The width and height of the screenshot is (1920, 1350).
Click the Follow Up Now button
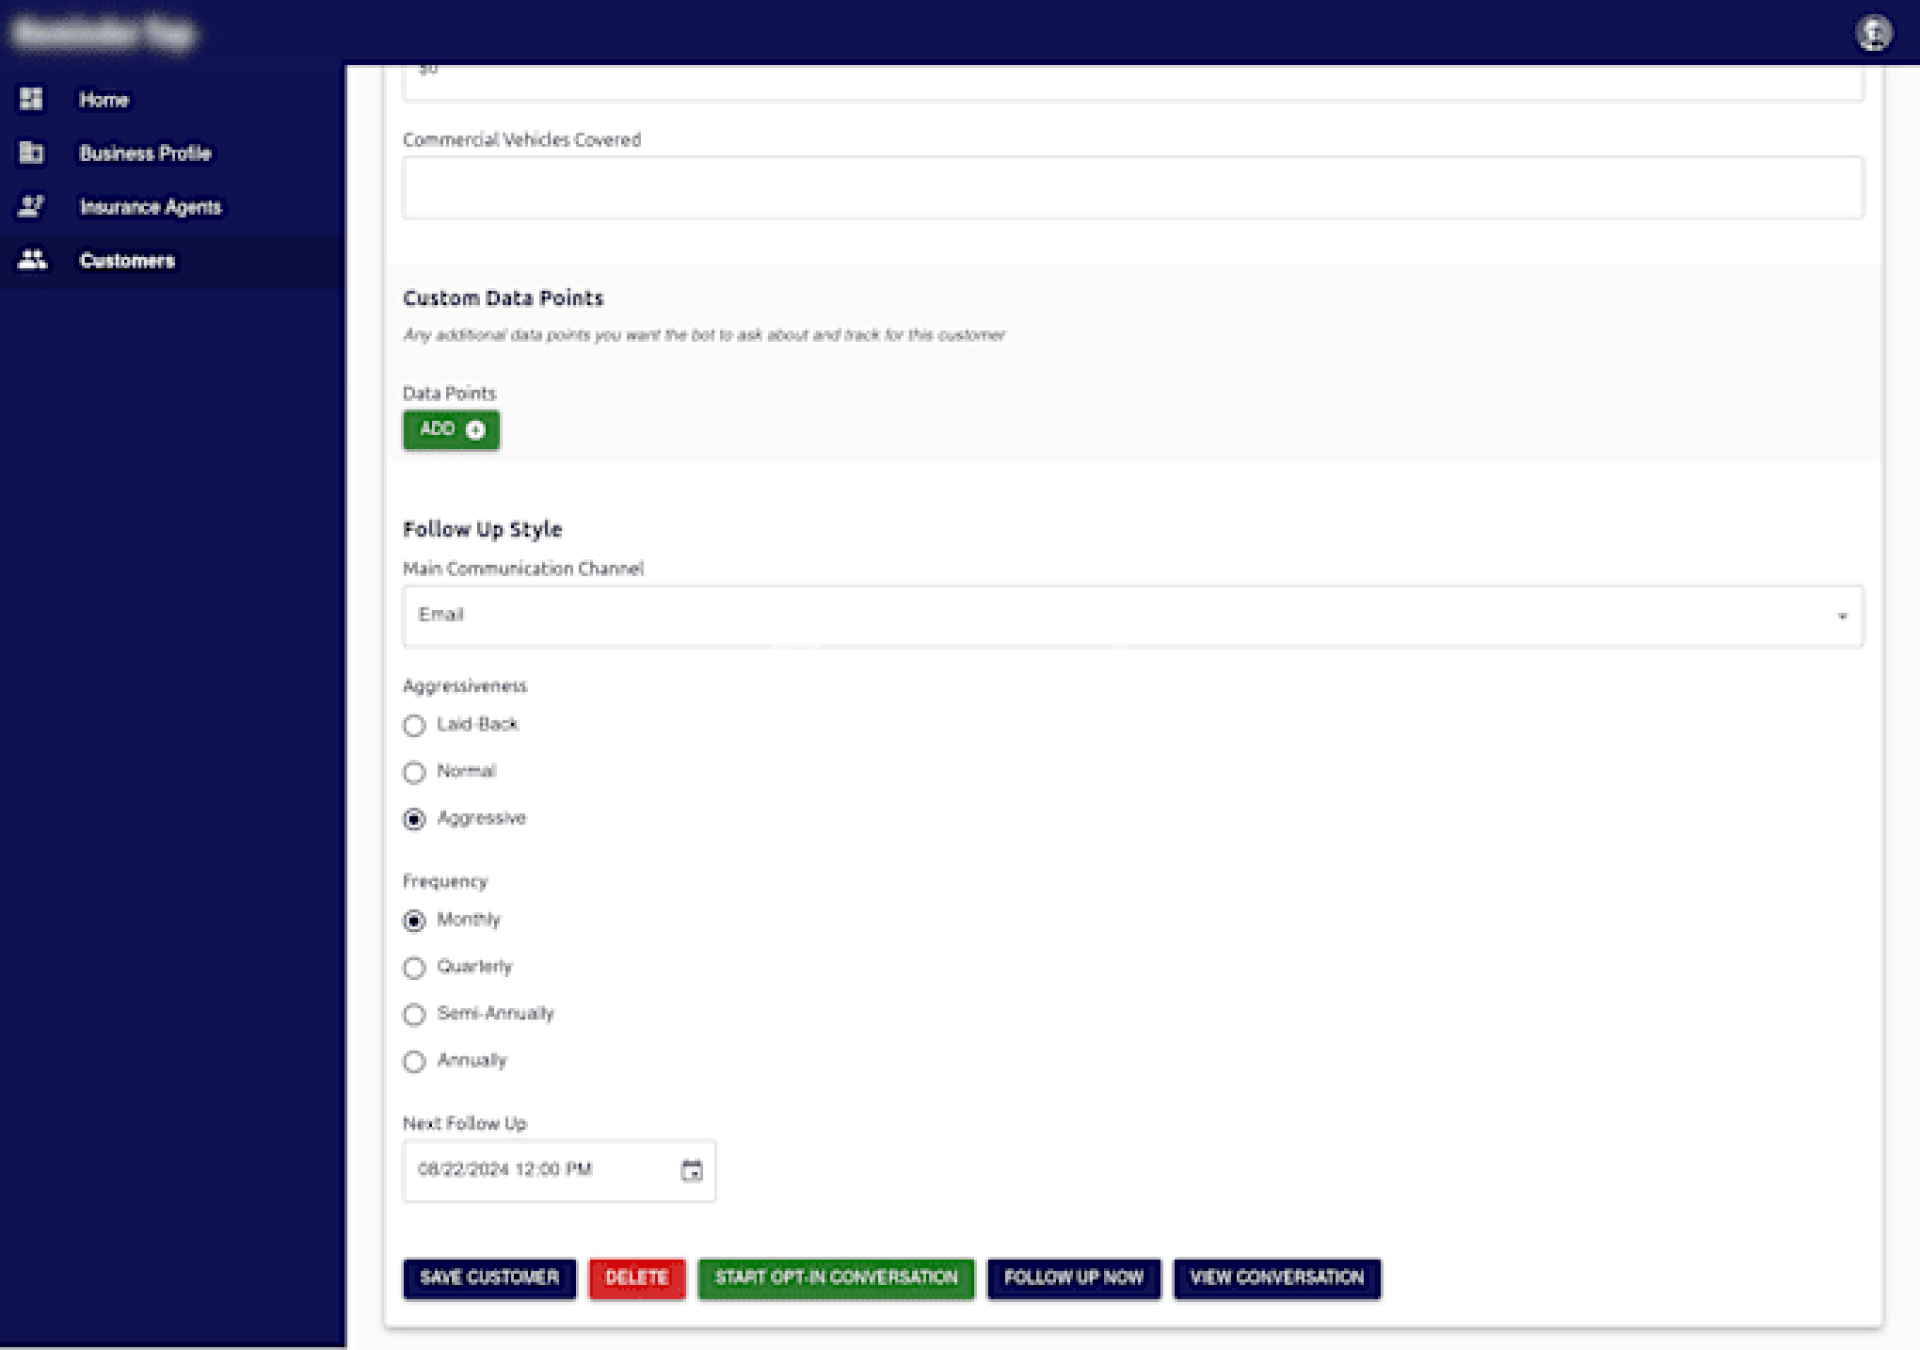pos(1073,1278)
